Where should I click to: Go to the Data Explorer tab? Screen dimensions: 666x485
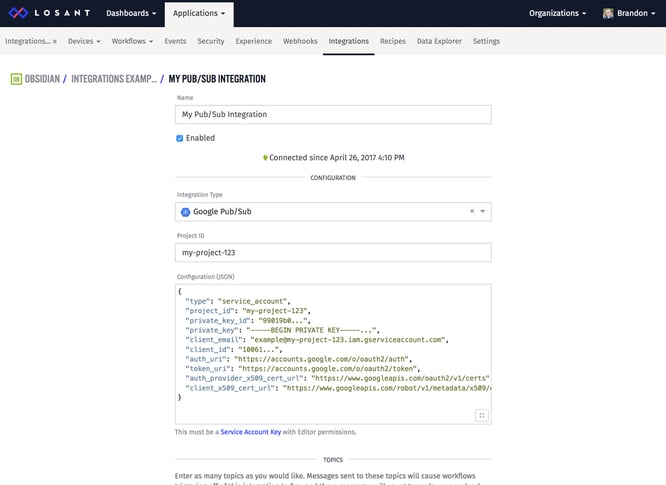[x=439, y=41]
